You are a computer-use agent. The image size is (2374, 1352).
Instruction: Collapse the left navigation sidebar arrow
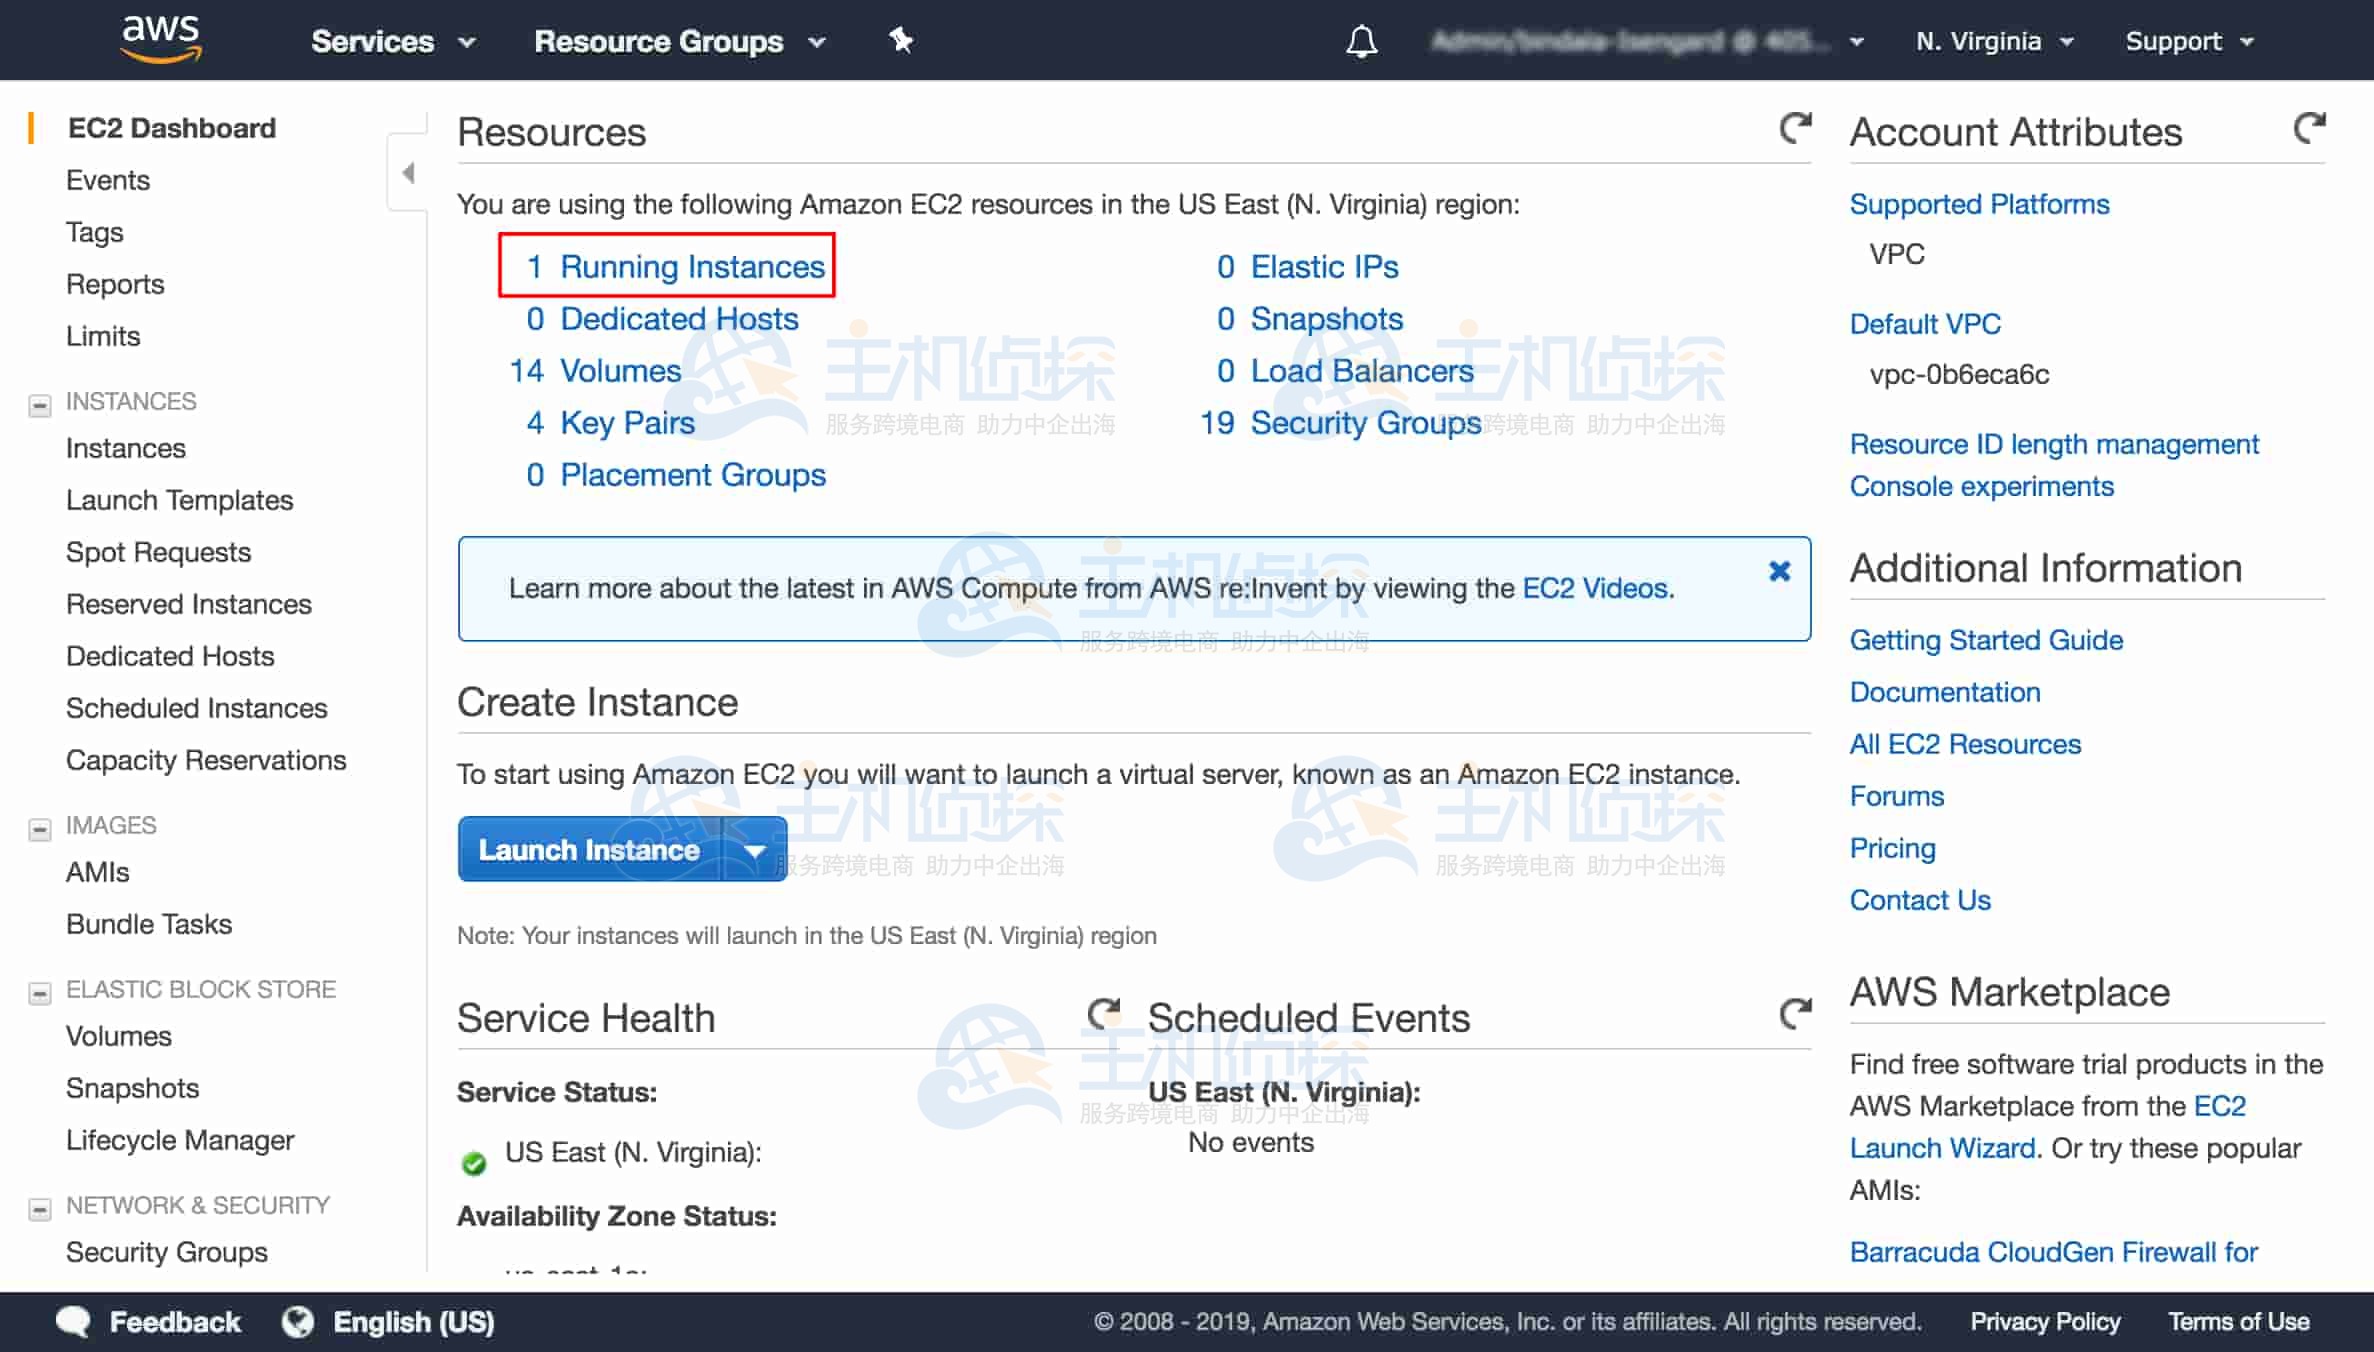408,173
